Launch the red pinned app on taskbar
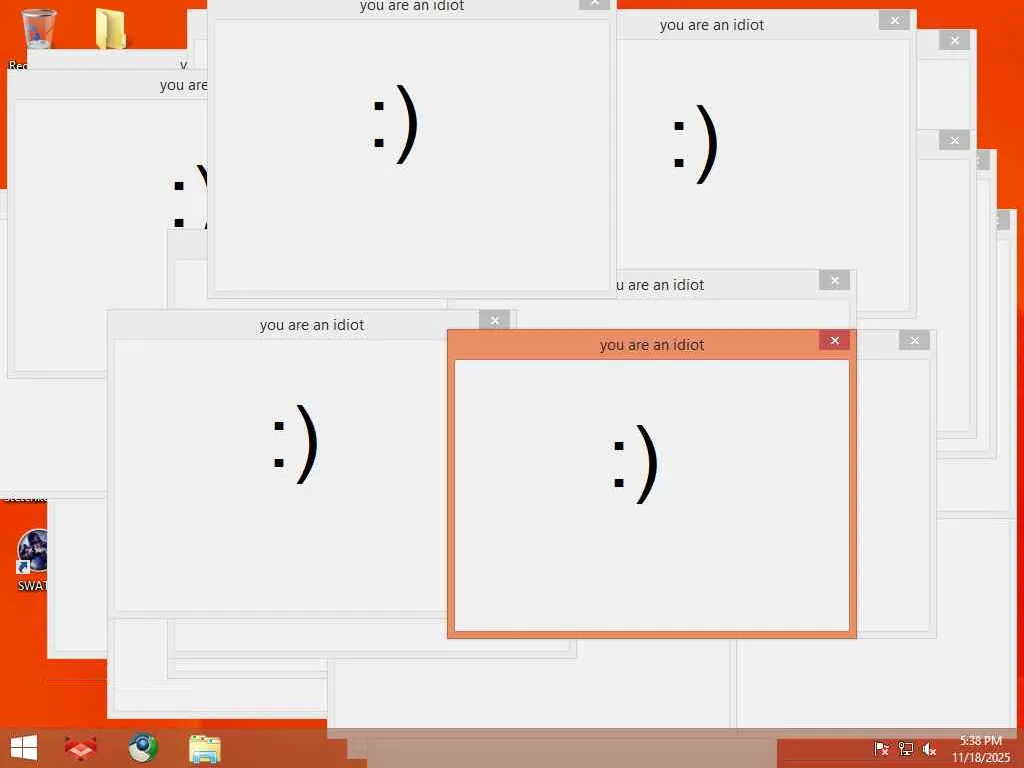This screenshot has height=768, width=1024. click(80, 748)
